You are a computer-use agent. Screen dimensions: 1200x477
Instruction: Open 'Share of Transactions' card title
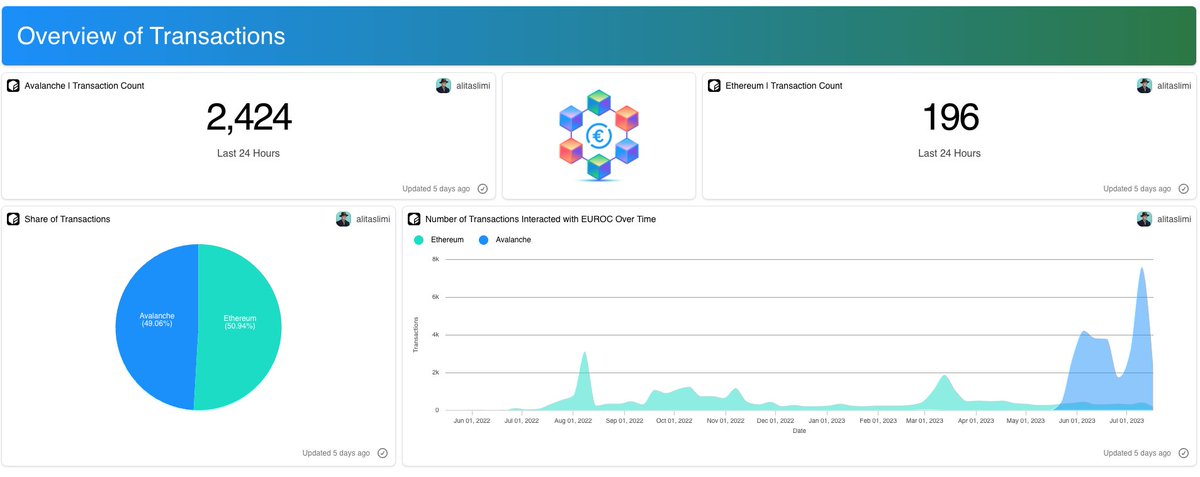coord(67,219)
